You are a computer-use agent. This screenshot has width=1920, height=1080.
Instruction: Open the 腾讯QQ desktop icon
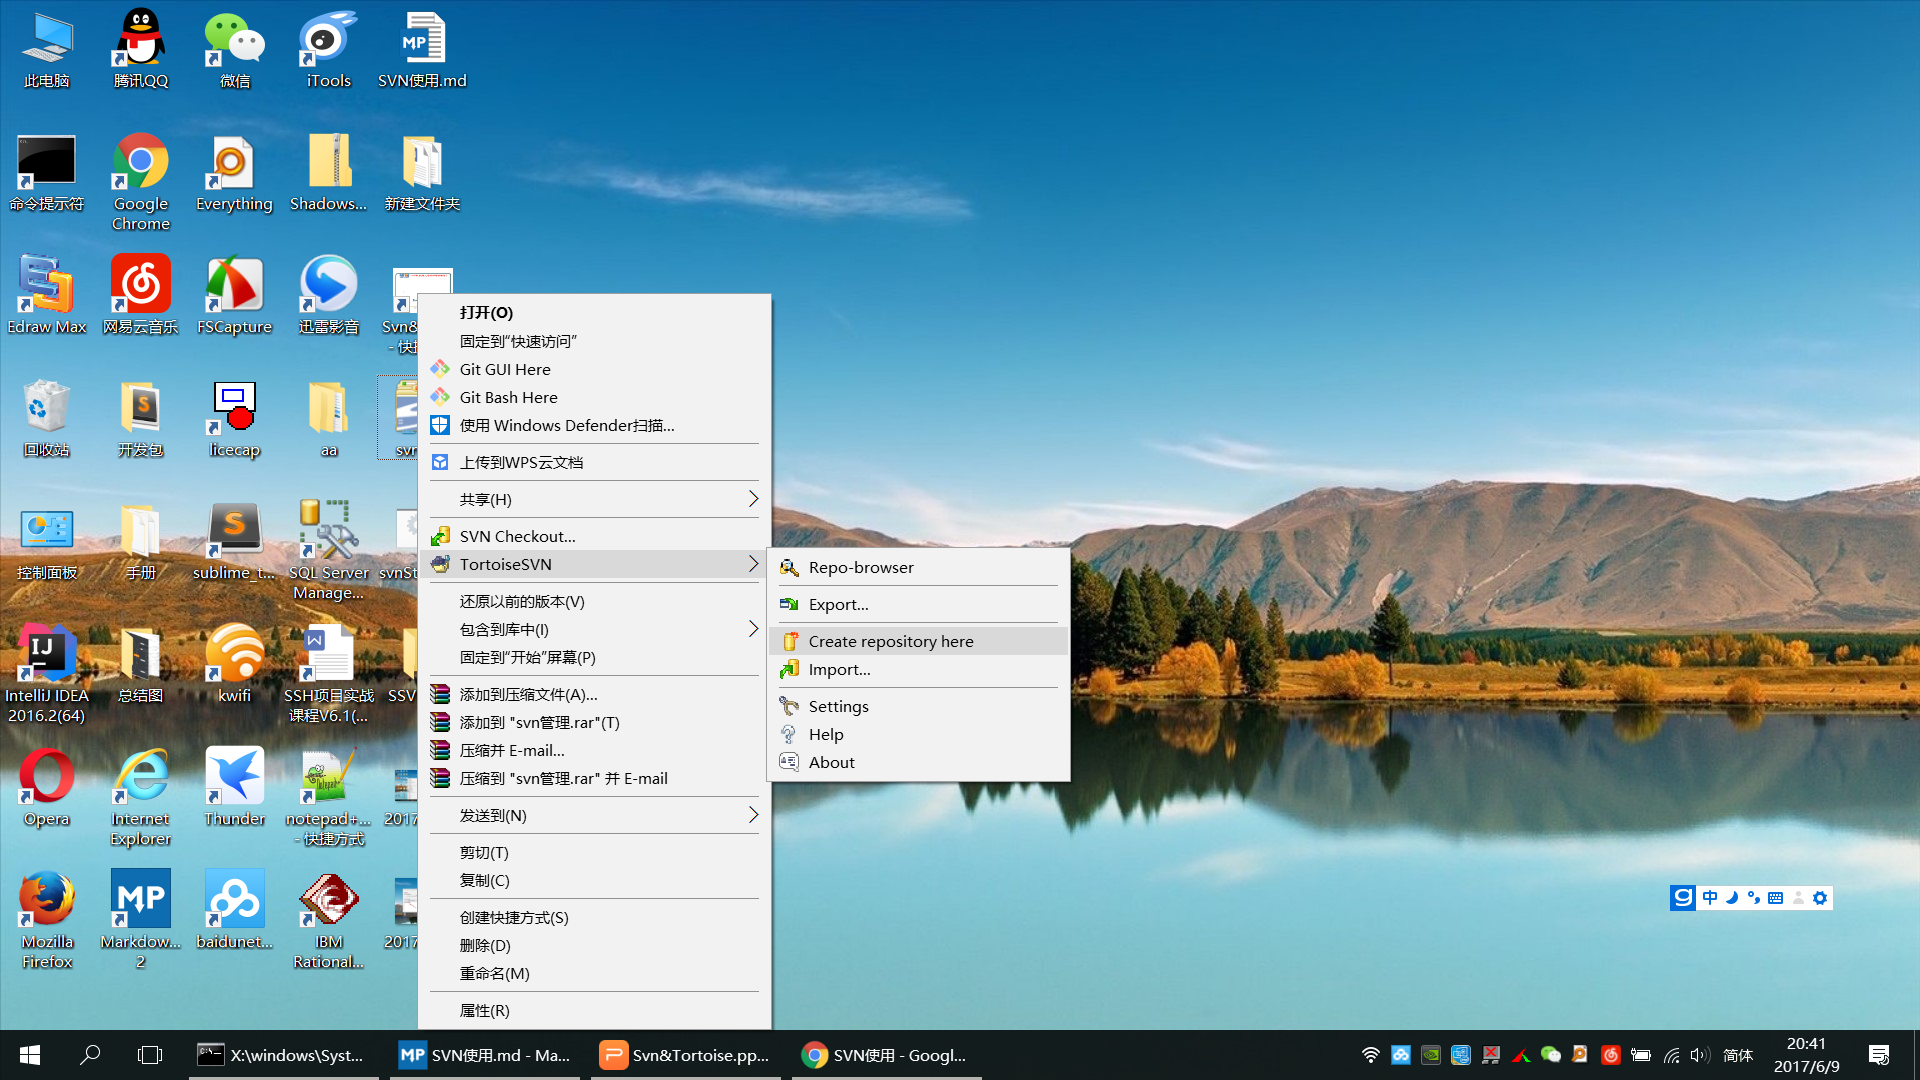pyautogui.click(x=141, y=50)
